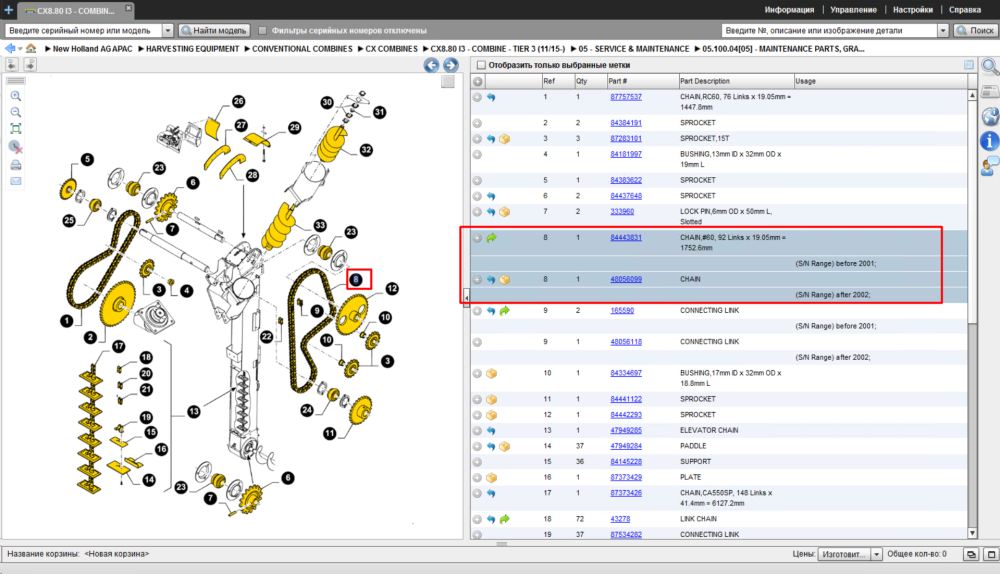The image size is (1000, 574).
Task: Click the part number or description search field
Action: 830,30
